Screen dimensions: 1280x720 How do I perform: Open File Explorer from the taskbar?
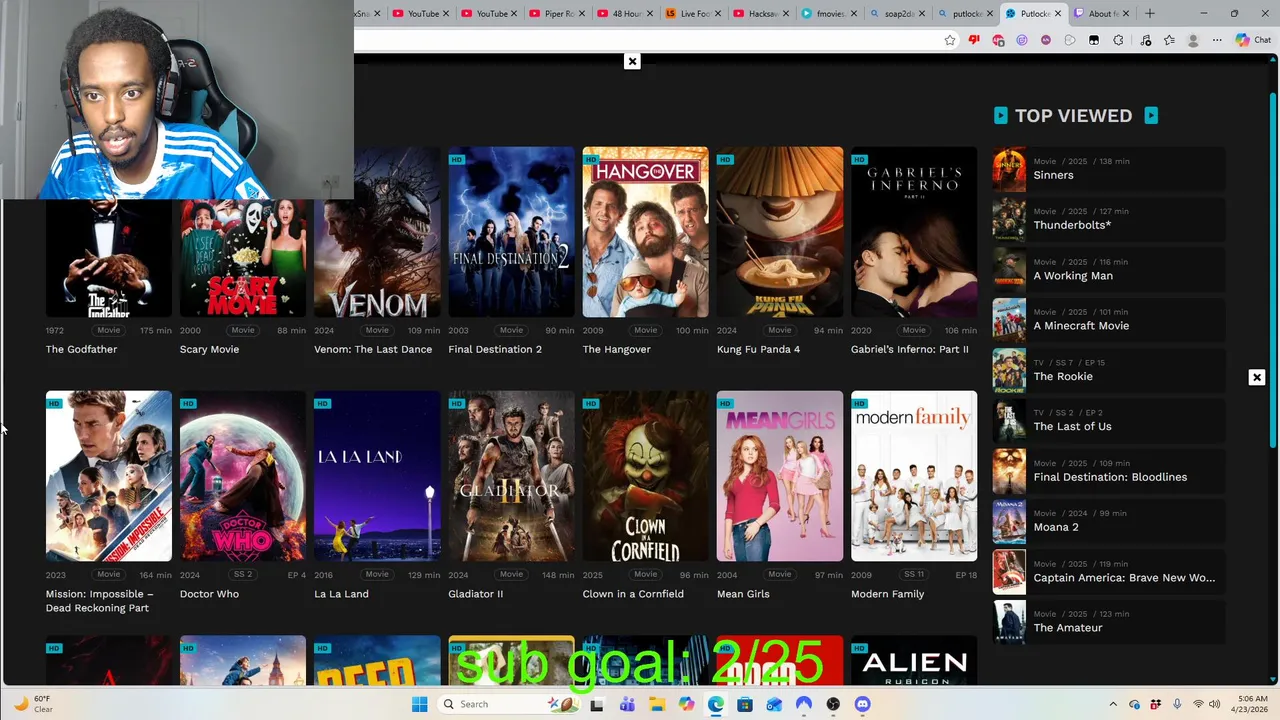[x=657, y=704]
